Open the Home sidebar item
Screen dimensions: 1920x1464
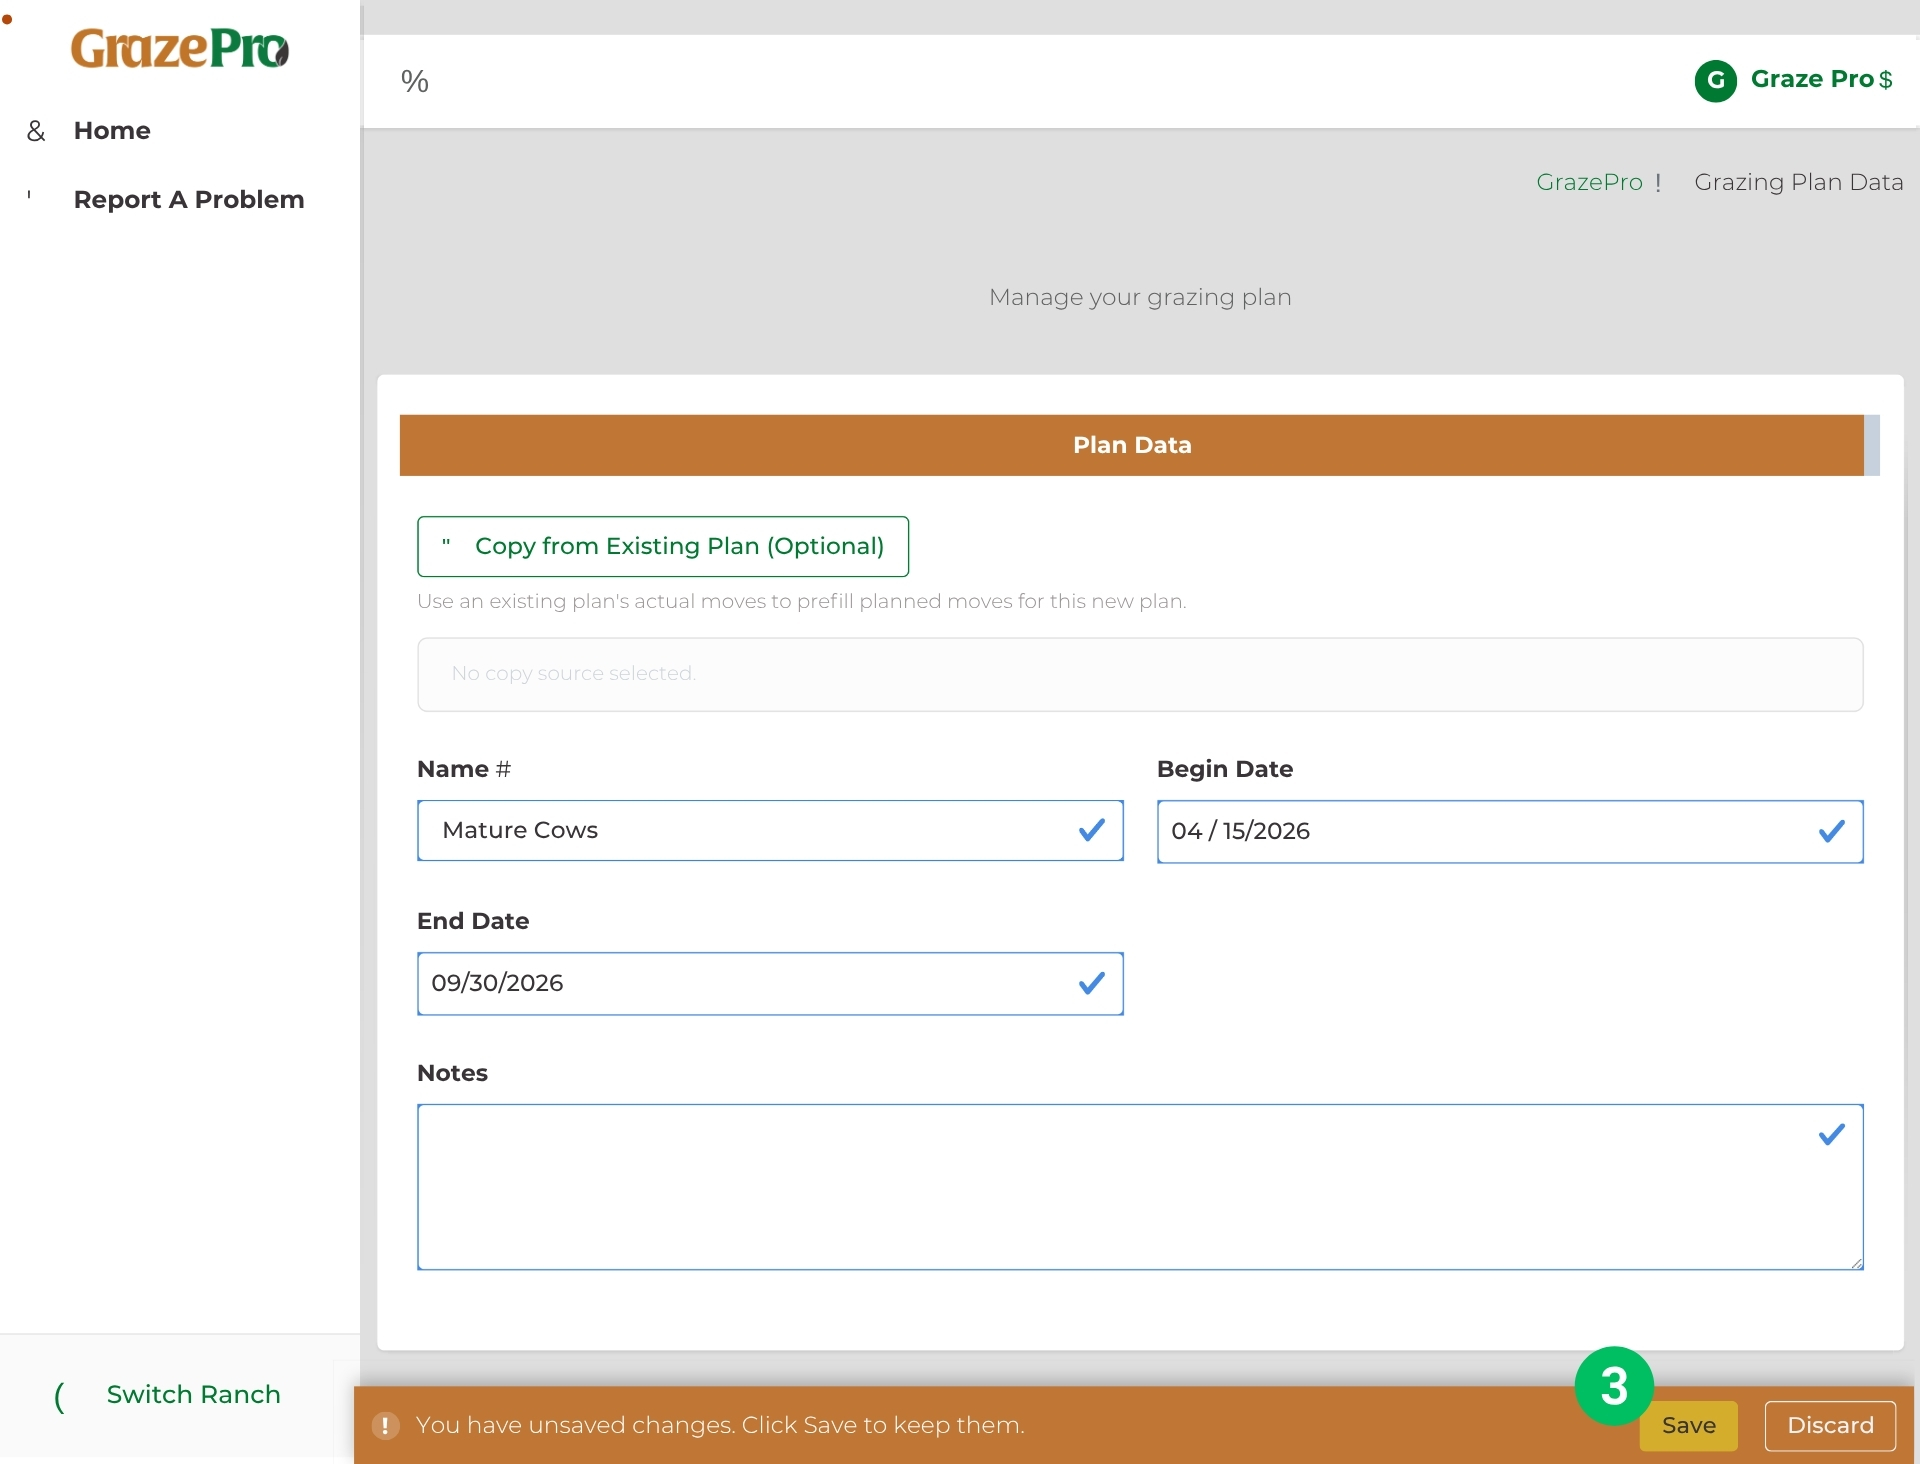click(x=112, y=131)
